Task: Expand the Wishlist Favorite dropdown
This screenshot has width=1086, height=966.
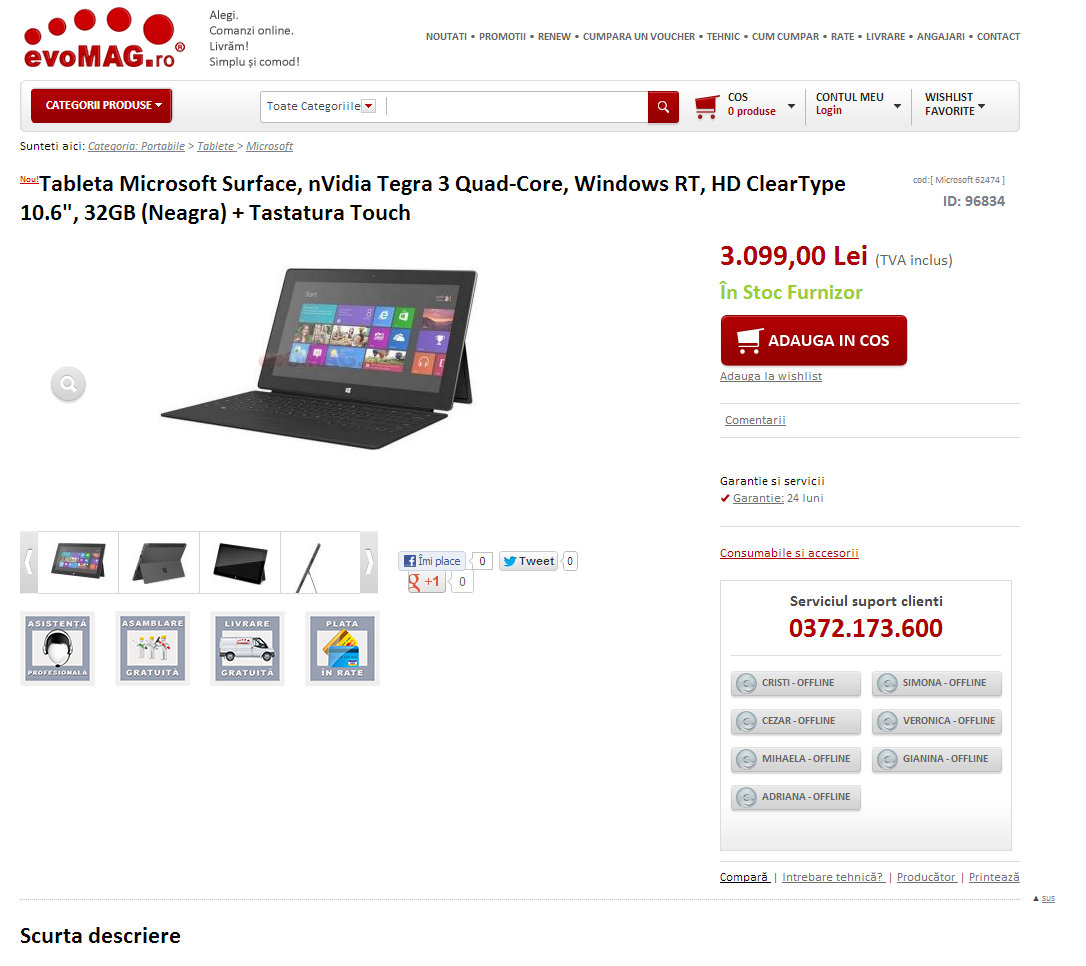Action: 954,105
